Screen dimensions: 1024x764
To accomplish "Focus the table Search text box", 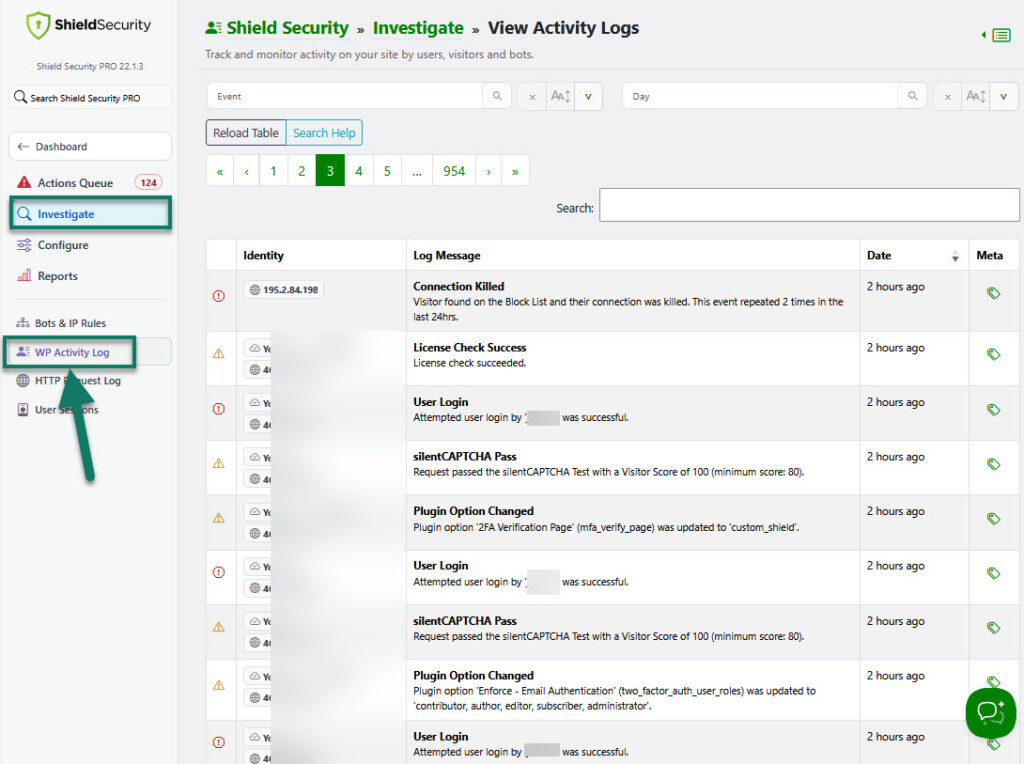I will (x=809, y=205).
